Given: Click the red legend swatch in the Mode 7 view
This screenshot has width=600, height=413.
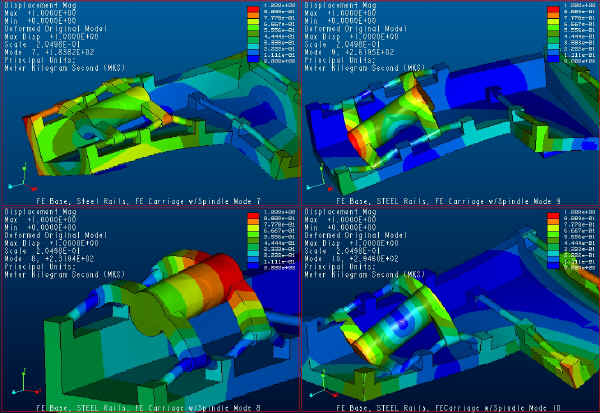Looking at the screenshot, I should (x=253, y=9).
